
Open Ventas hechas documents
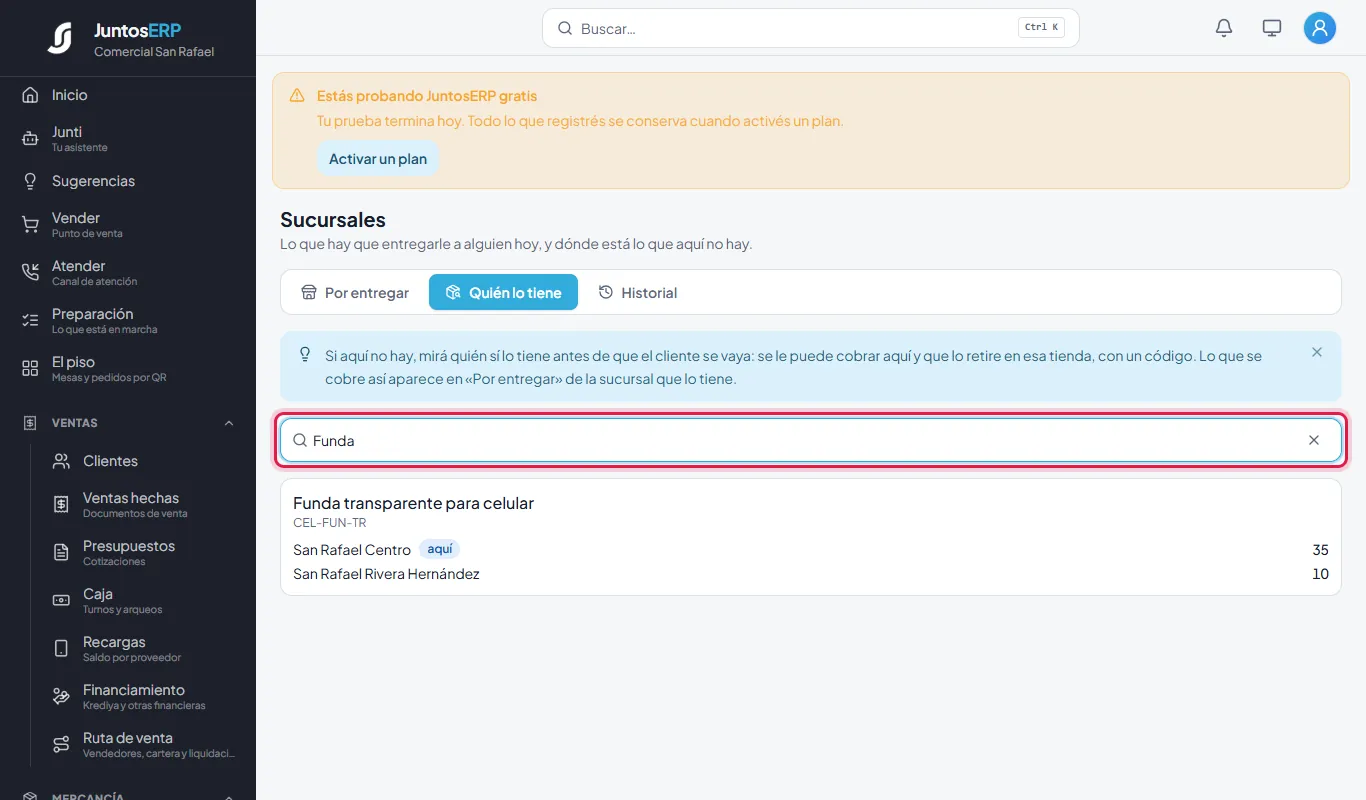click(x=143, y=504)
